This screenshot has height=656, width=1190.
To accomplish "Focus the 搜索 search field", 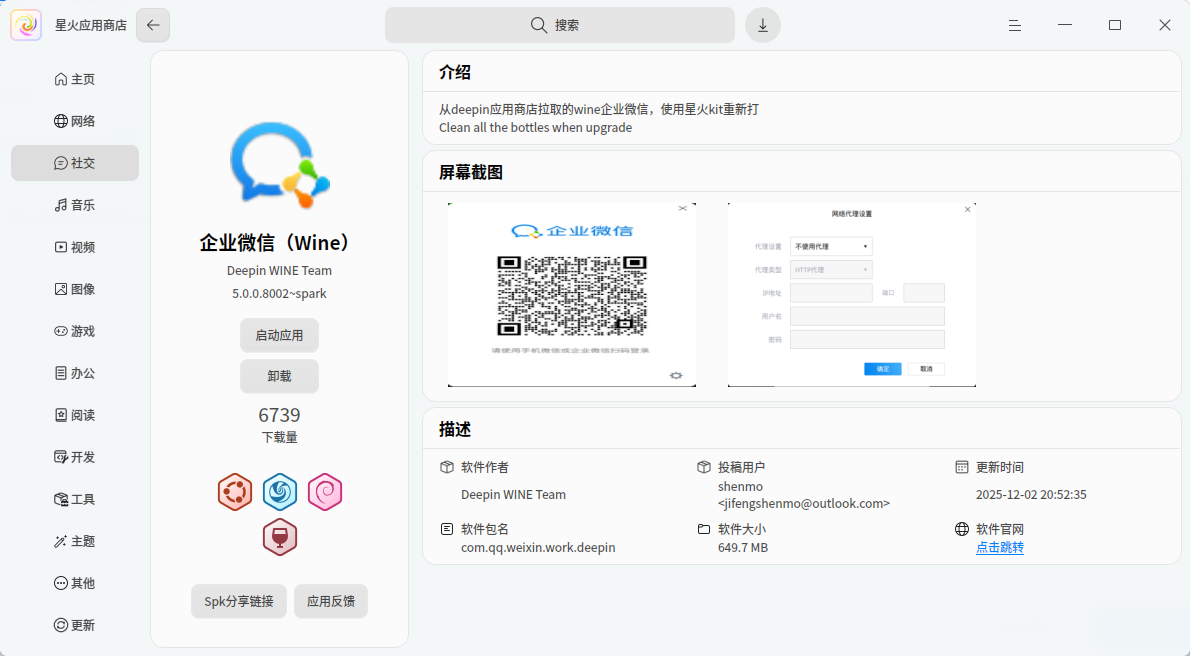I will tap(560, 25).
